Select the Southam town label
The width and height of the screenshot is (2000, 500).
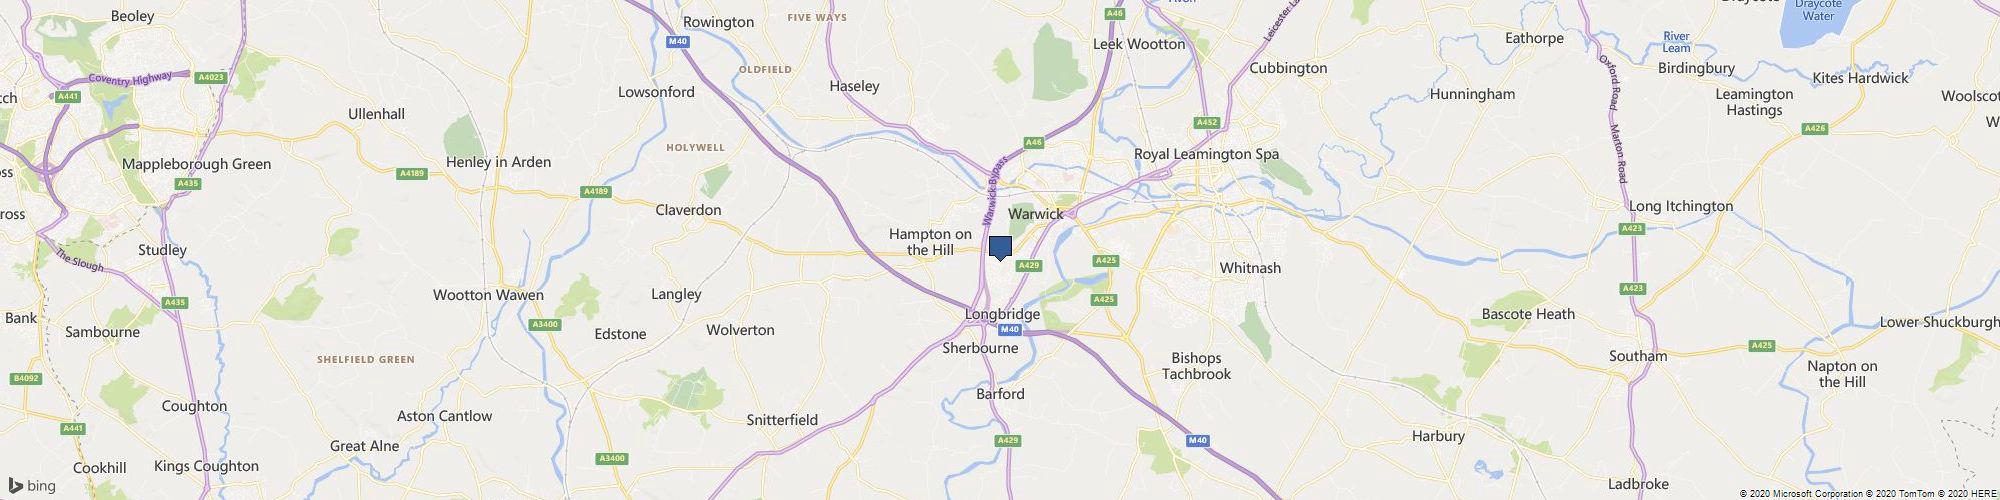click(1638, 356)
